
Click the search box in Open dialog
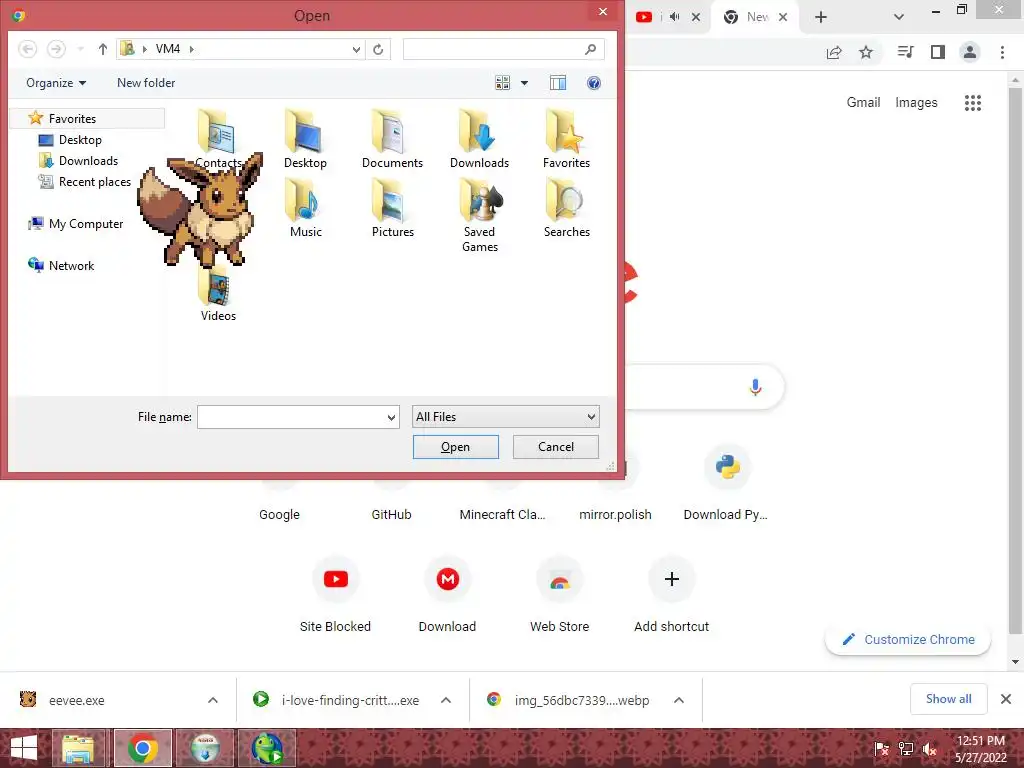click(504, 49)
